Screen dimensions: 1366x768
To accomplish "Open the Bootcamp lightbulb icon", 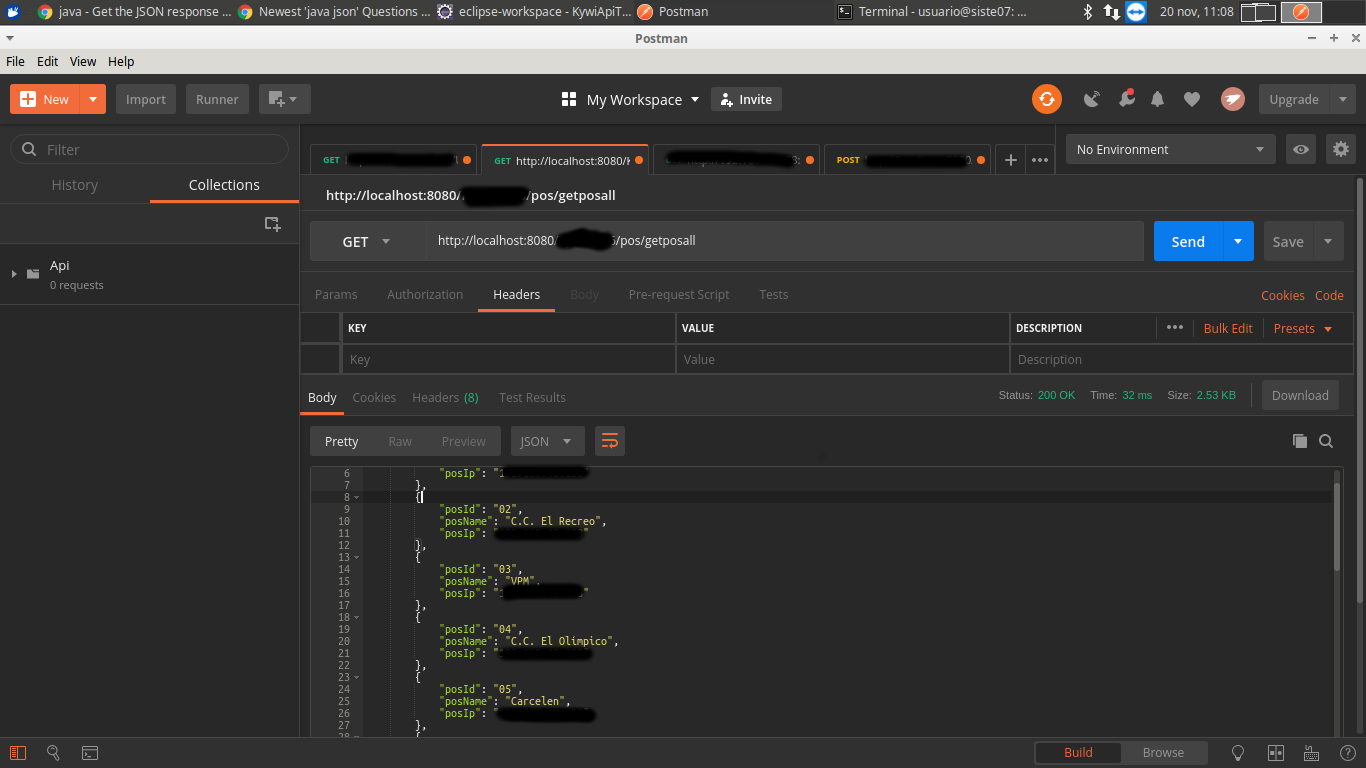I will pyautogui.click(x=1237, y=753).
